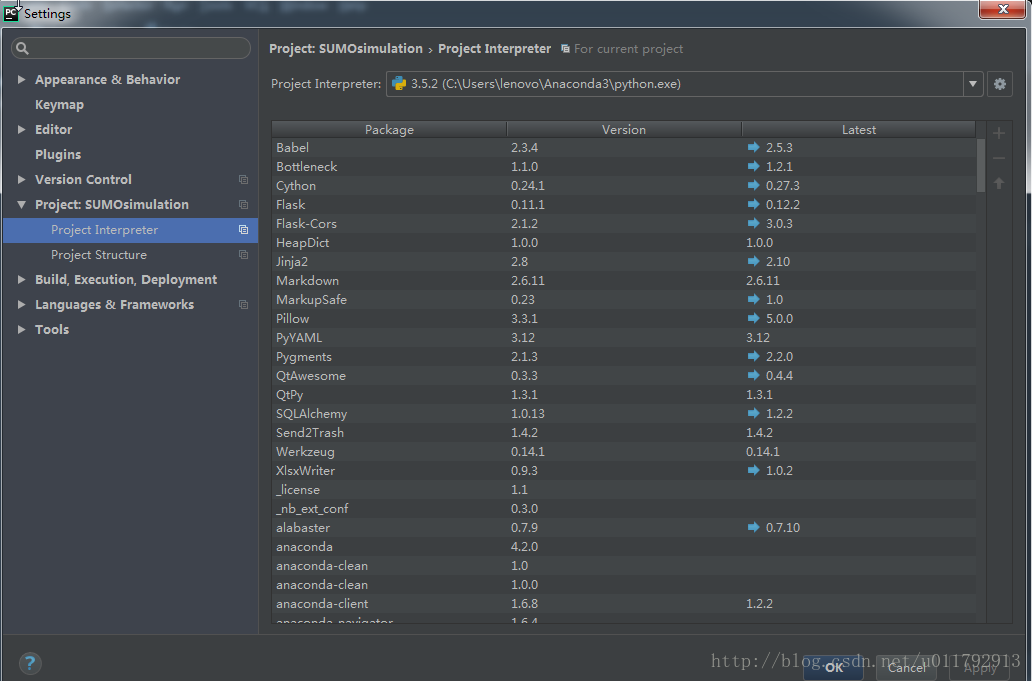Click the interpreter settings gear icon
The image size is (1032, 681).
999,84
